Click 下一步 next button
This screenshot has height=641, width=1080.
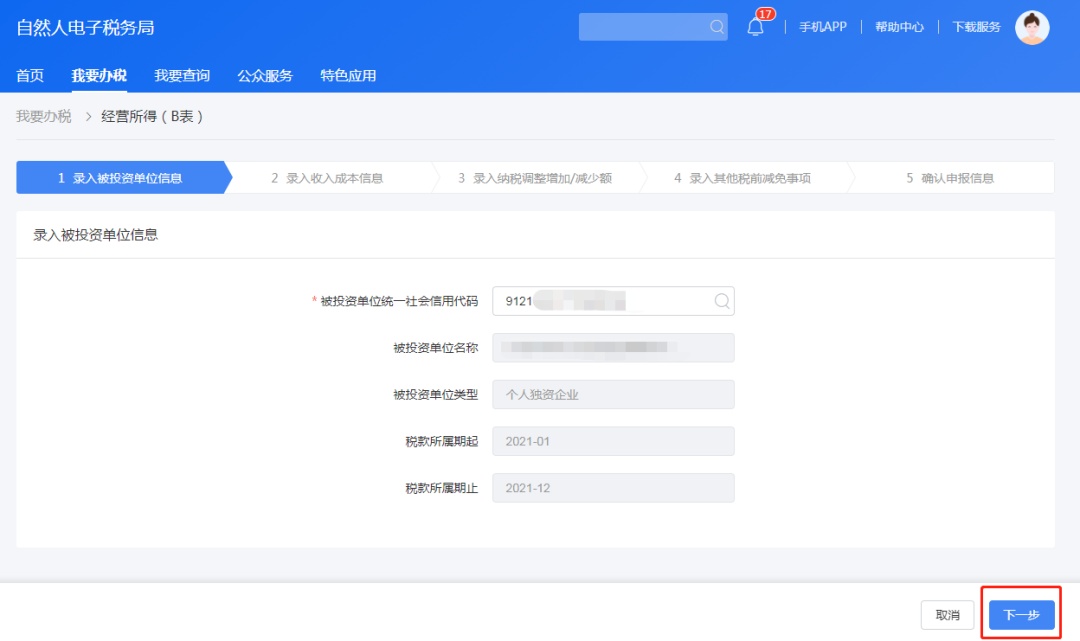click(x=1021, y=615)
